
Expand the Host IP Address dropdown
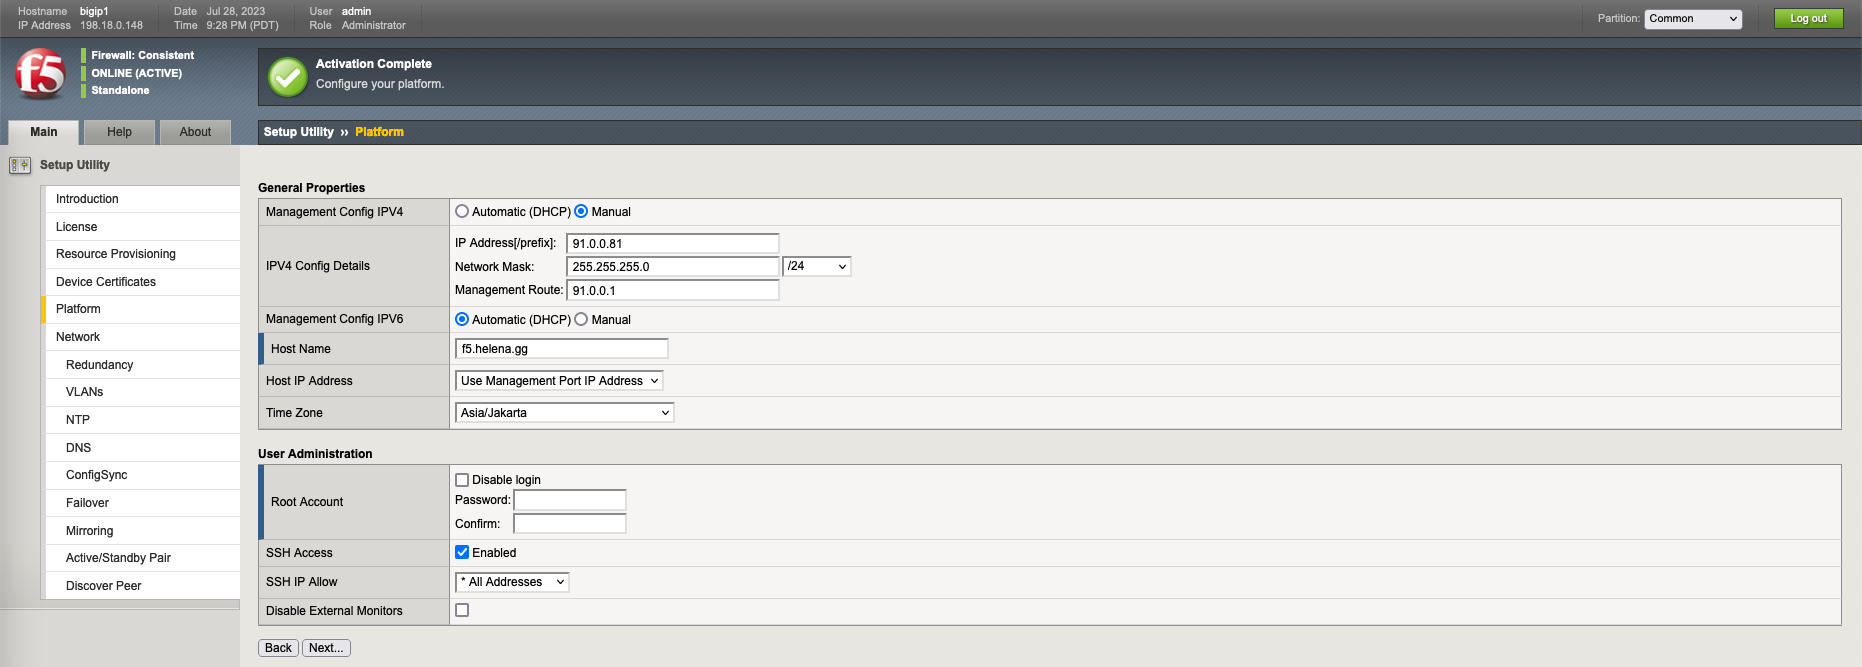[x=559, y=381]
